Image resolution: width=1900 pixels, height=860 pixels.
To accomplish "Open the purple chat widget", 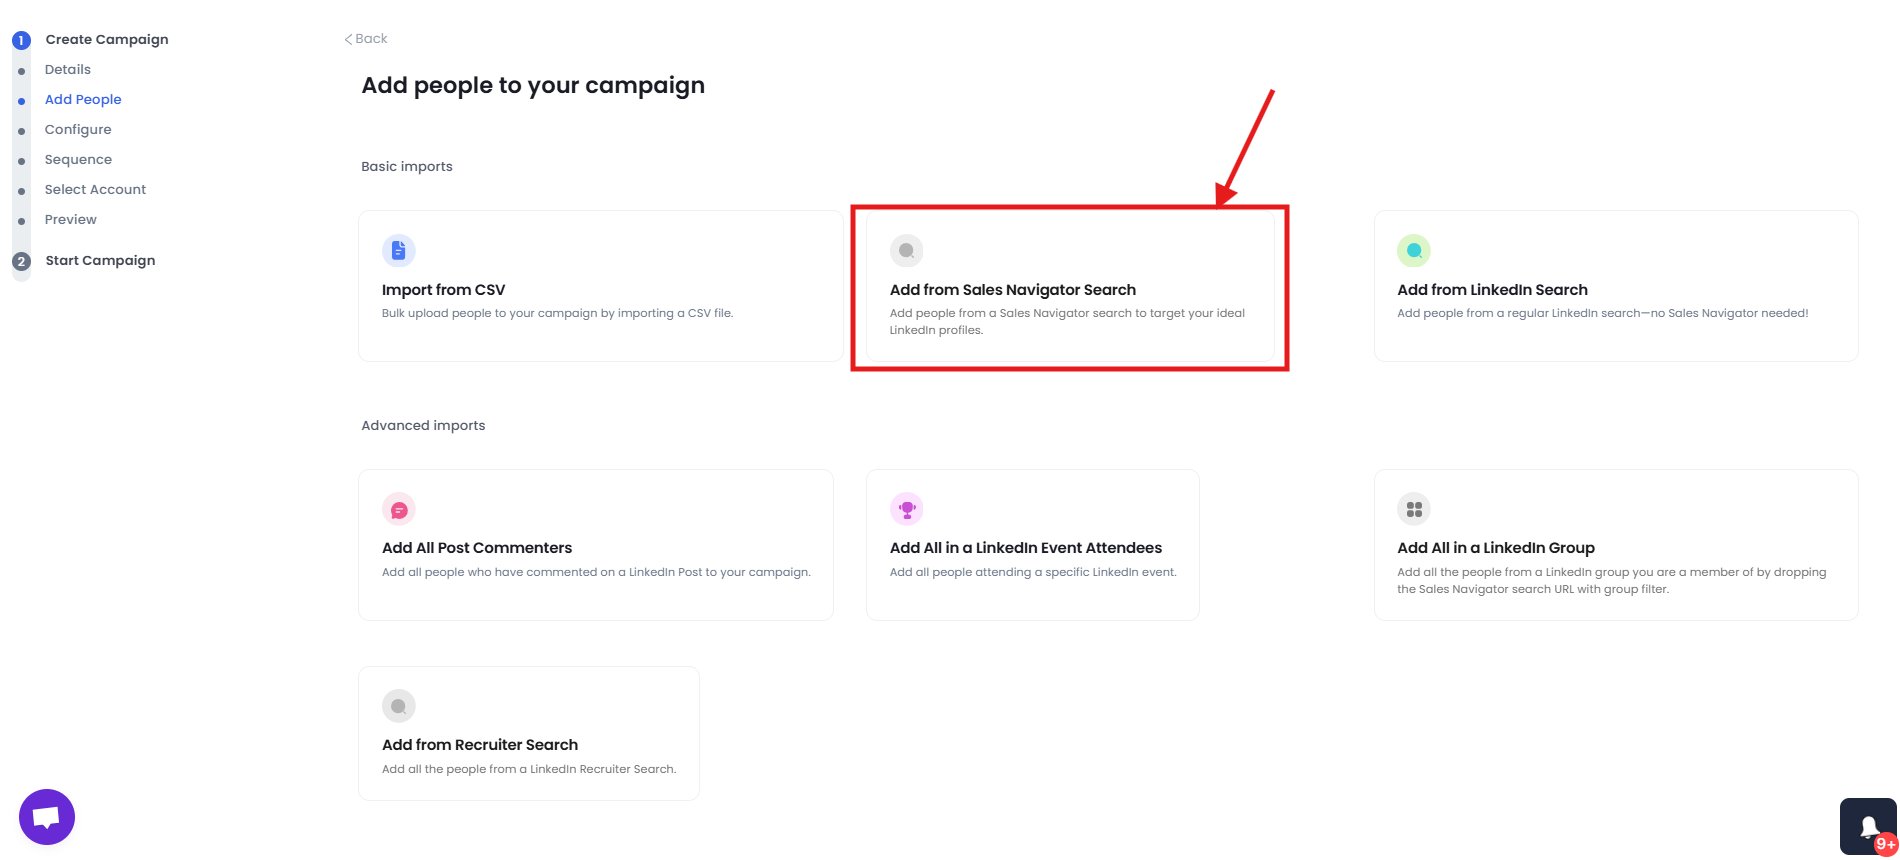I will [46, 816].
